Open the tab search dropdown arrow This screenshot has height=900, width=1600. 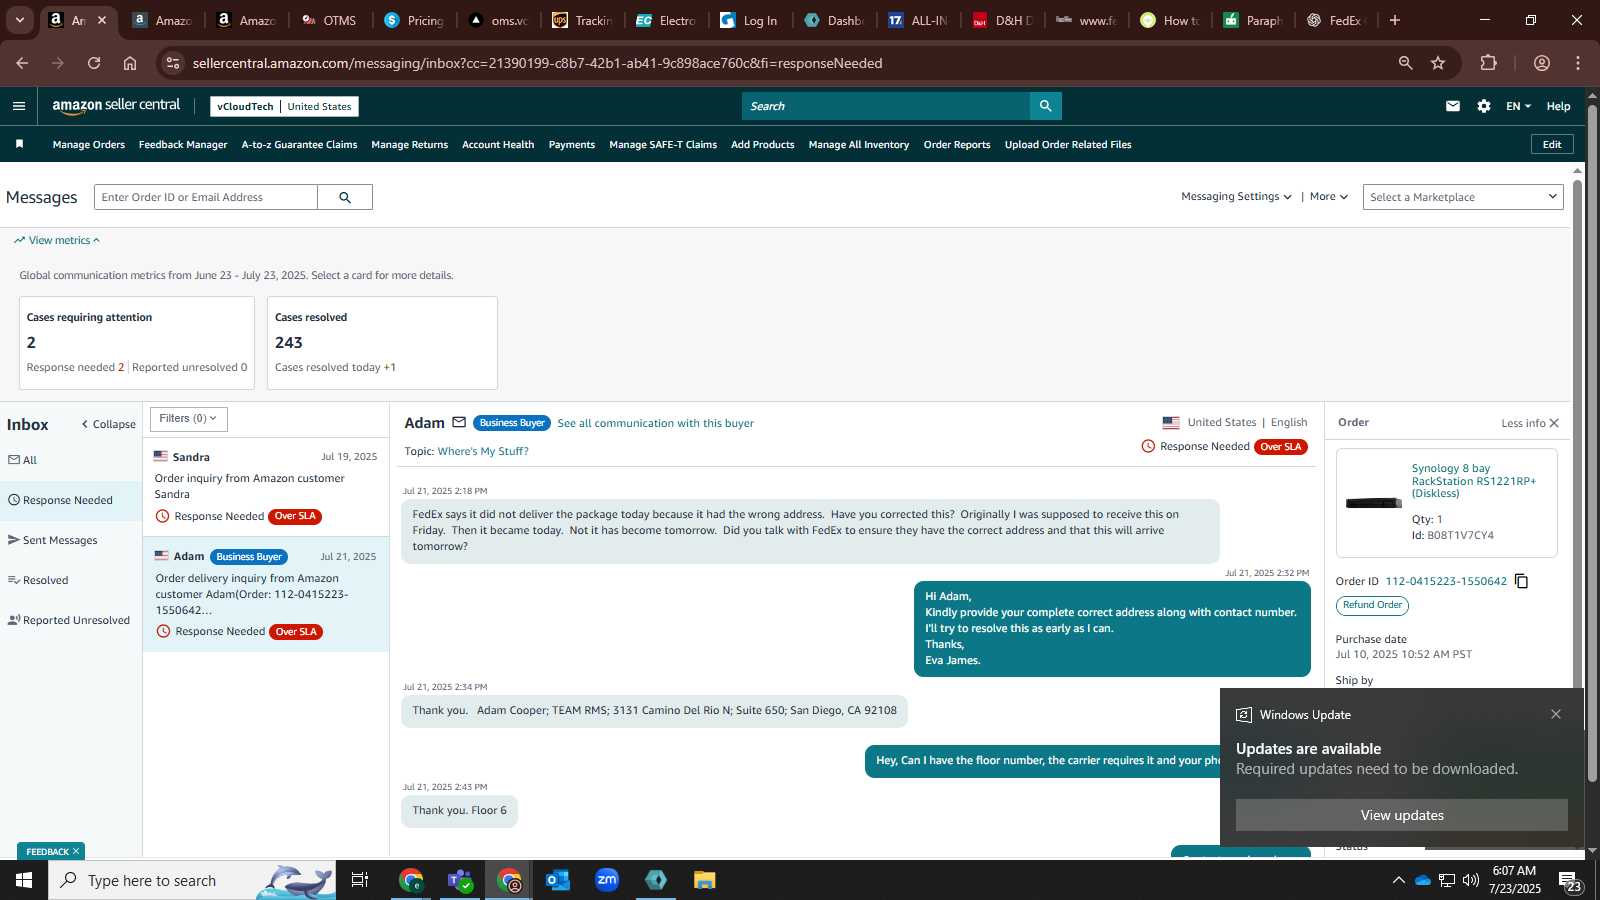[x=19, y=20]
